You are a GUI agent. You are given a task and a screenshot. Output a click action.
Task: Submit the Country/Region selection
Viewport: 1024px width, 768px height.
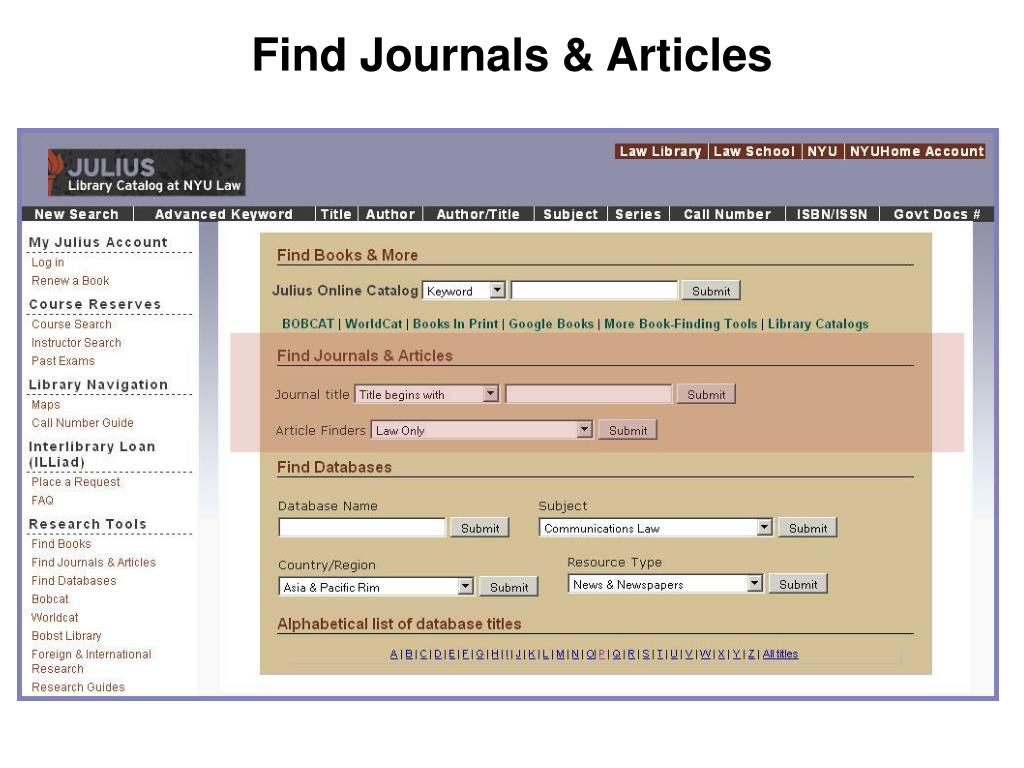[x=509, y=586]
